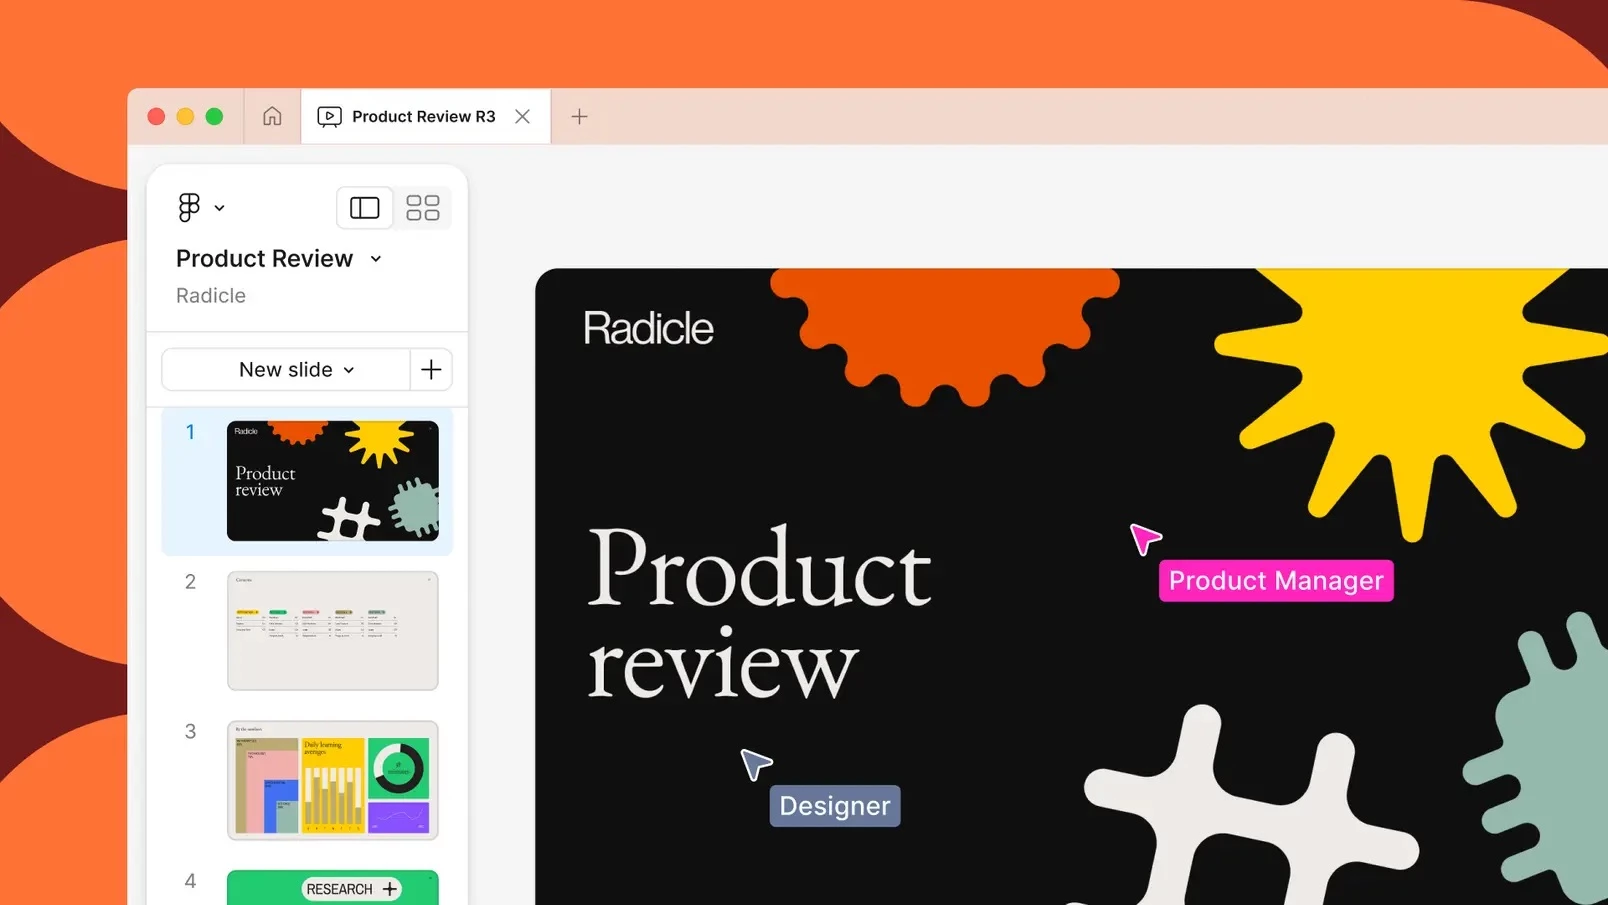1608x905 pixels.
Task: Select slide 2 thumbnail in the sidebar
Action: [332, 630]
